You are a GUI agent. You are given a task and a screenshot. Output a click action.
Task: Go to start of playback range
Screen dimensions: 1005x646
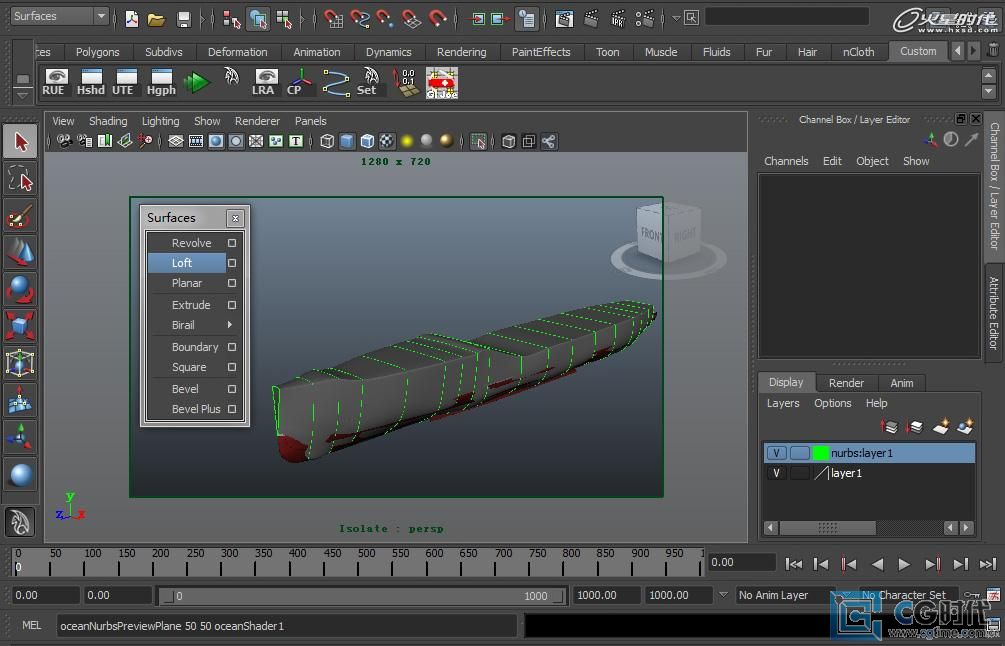(x=793, y=564)
